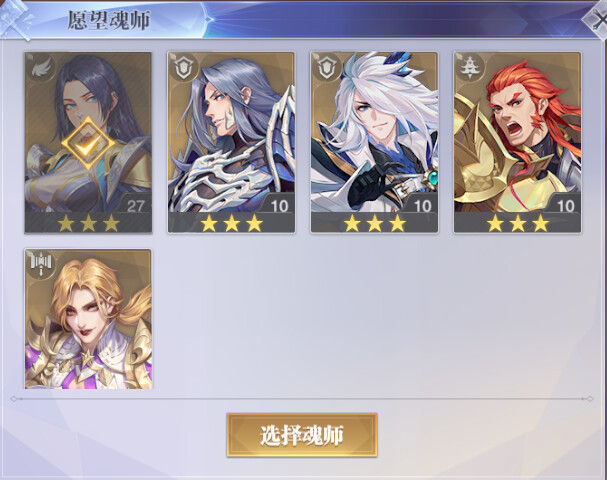Select the gray-haired soul master card
The image size is (607, 480).
231,142
